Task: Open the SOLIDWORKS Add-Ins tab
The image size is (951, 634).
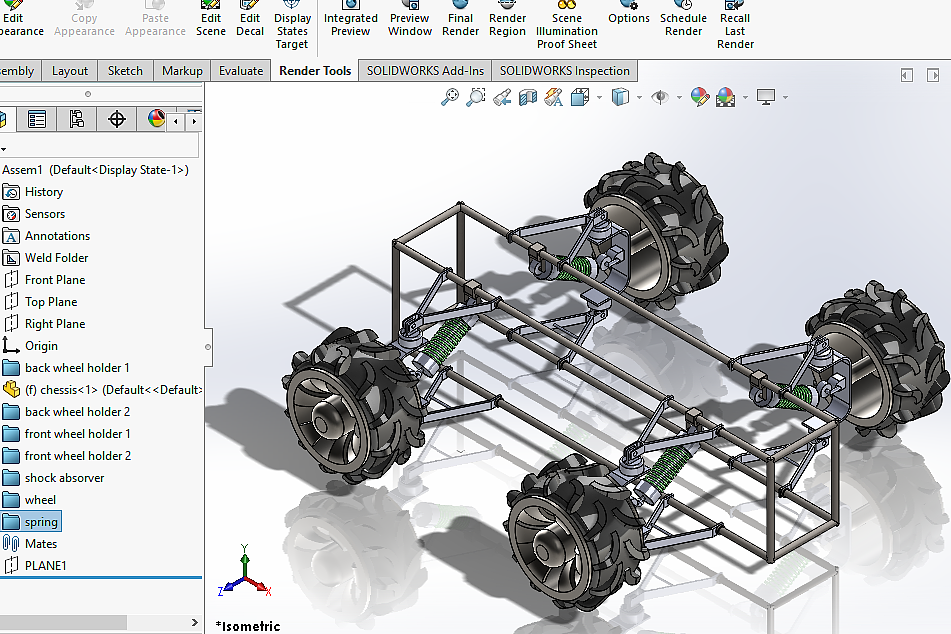Action: [425, 71]
